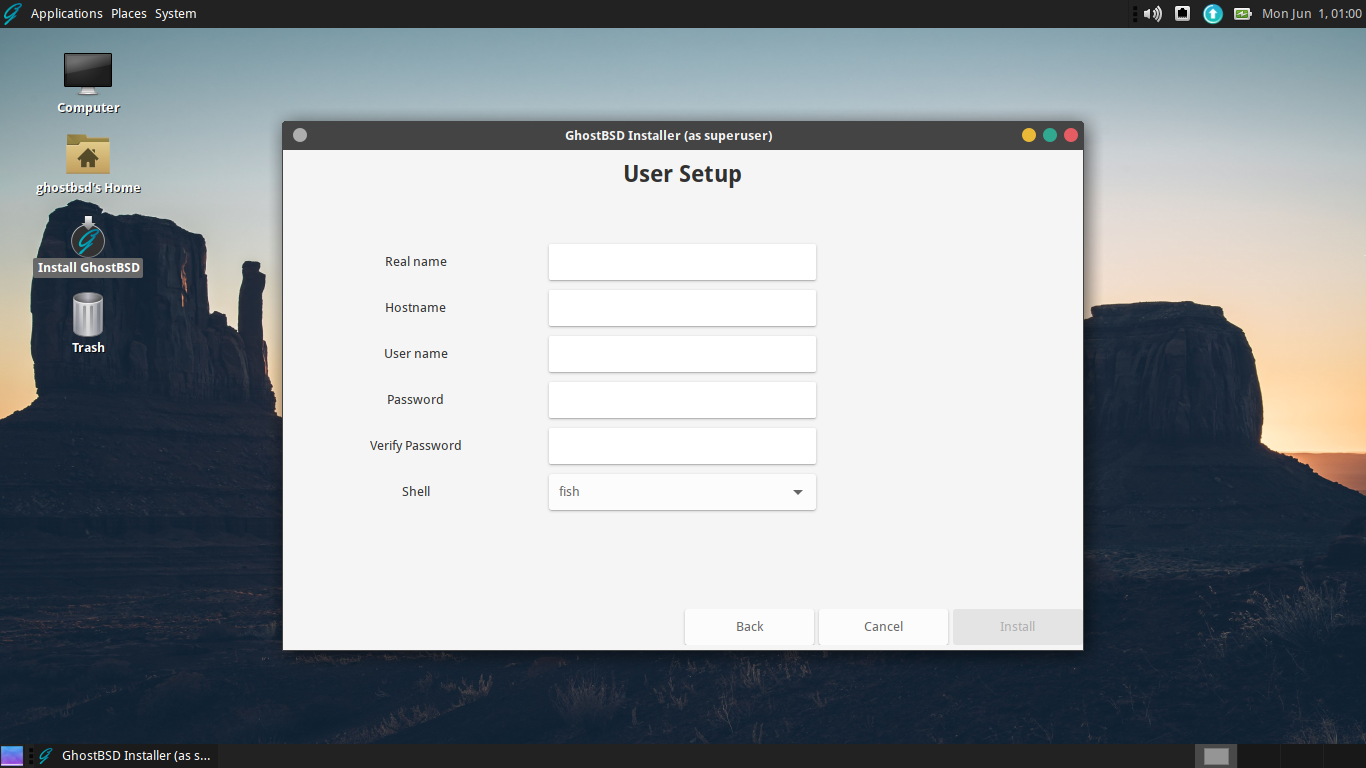Click the Install button
The image size is (1366, 768).
pyautogui.click(x=1017, y=627)
